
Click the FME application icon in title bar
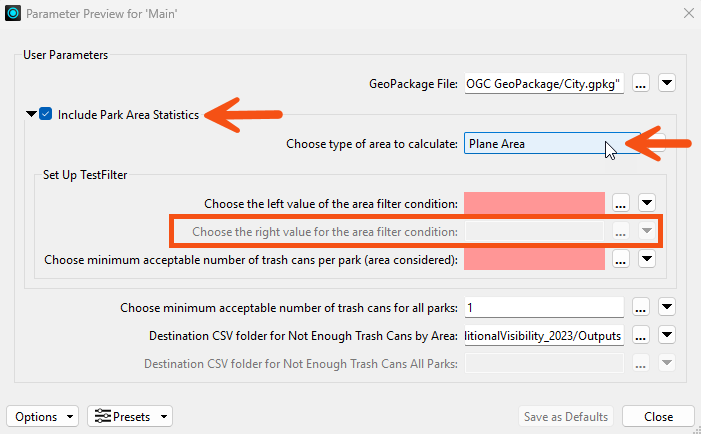tap(13, 13)
